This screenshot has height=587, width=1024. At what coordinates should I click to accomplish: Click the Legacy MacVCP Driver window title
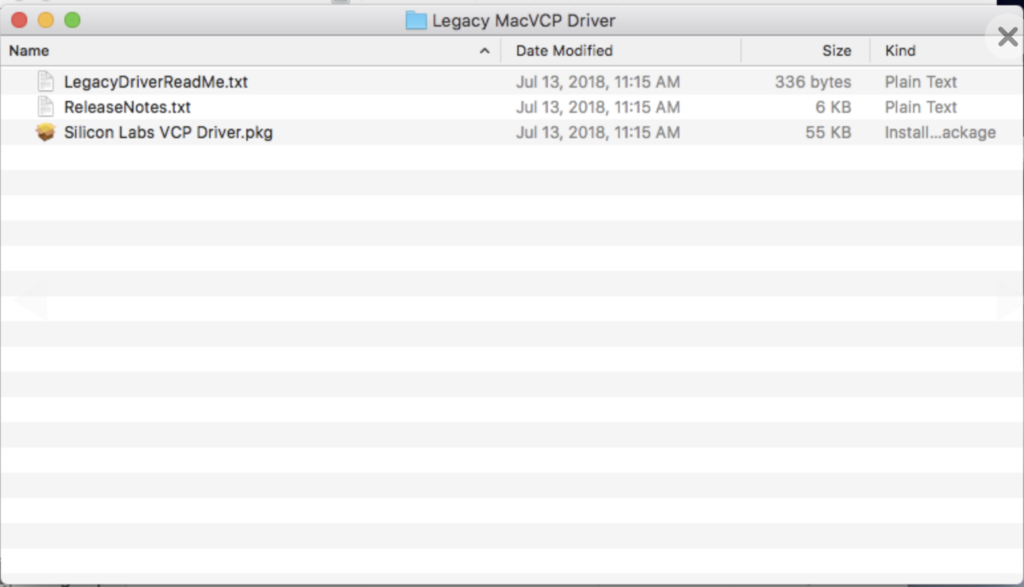click(x=523, y=21)
